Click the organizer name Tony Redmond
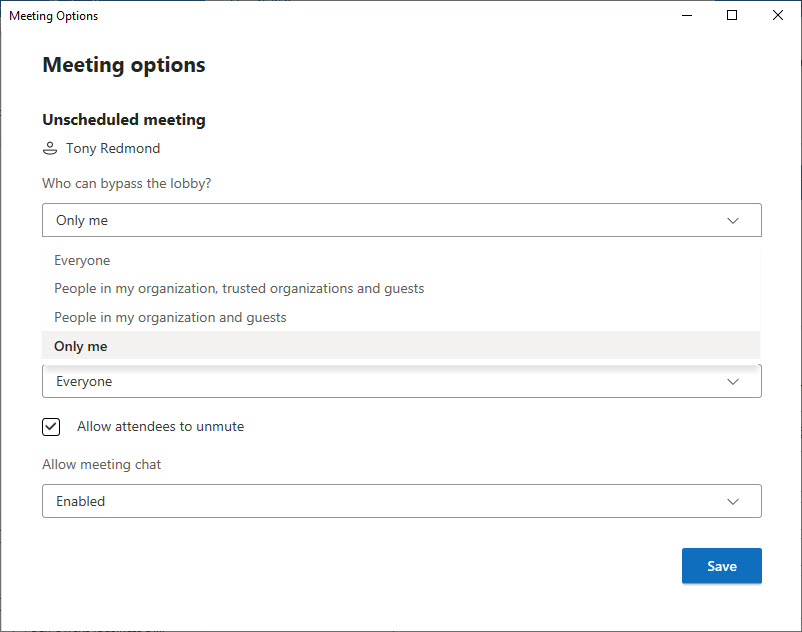The width and height of the screenshot is (802, 632). (x=113, y=149)
